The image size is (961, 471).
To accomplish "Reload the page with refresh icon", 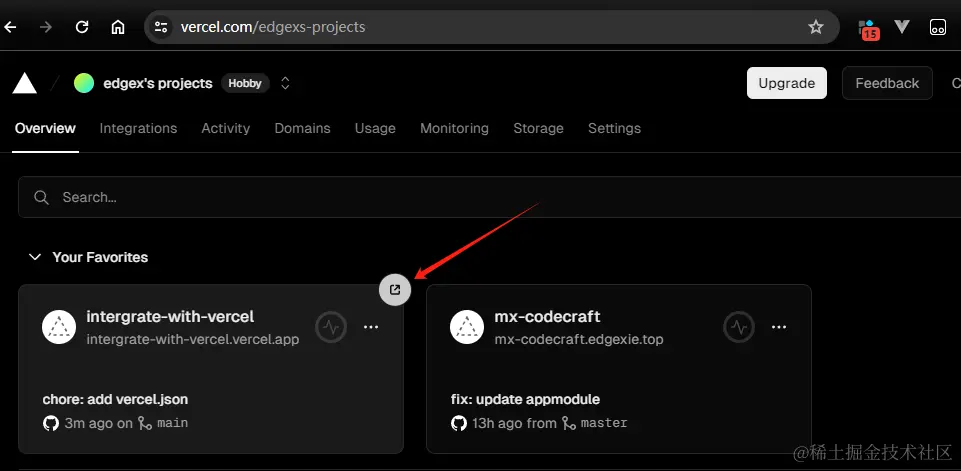I will [x=82, y=27].
